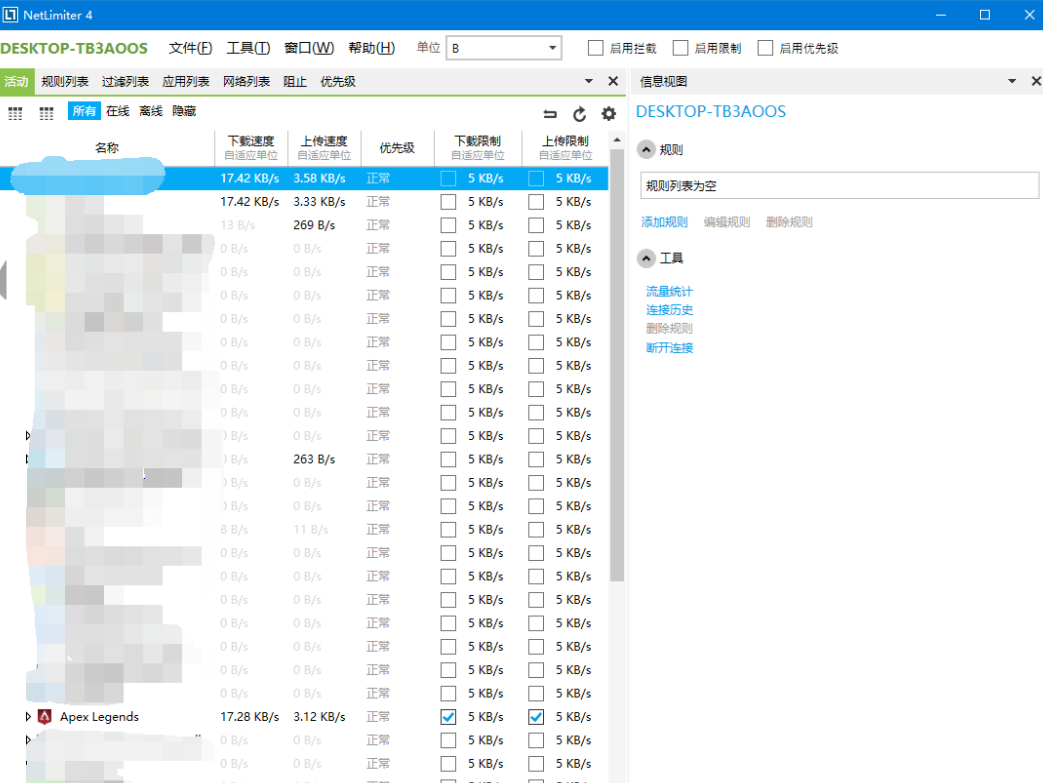Screen dimensions: 1043x783
Task: Uncheck Apex Legends upload limit checkbox
Action: click(536, 717)
